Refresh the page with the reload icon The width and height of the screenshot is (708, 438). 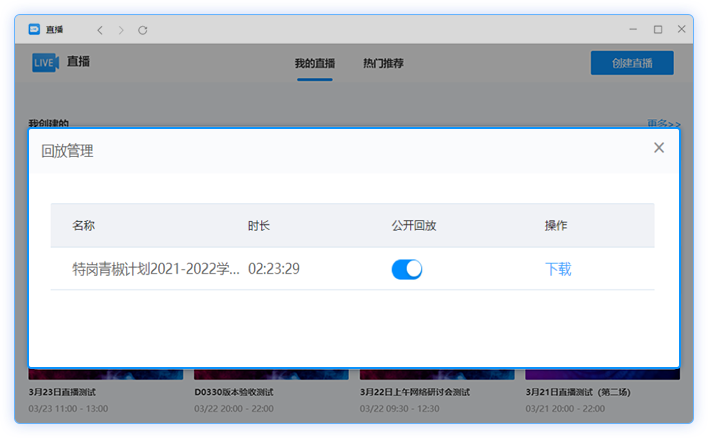point(143,30)
